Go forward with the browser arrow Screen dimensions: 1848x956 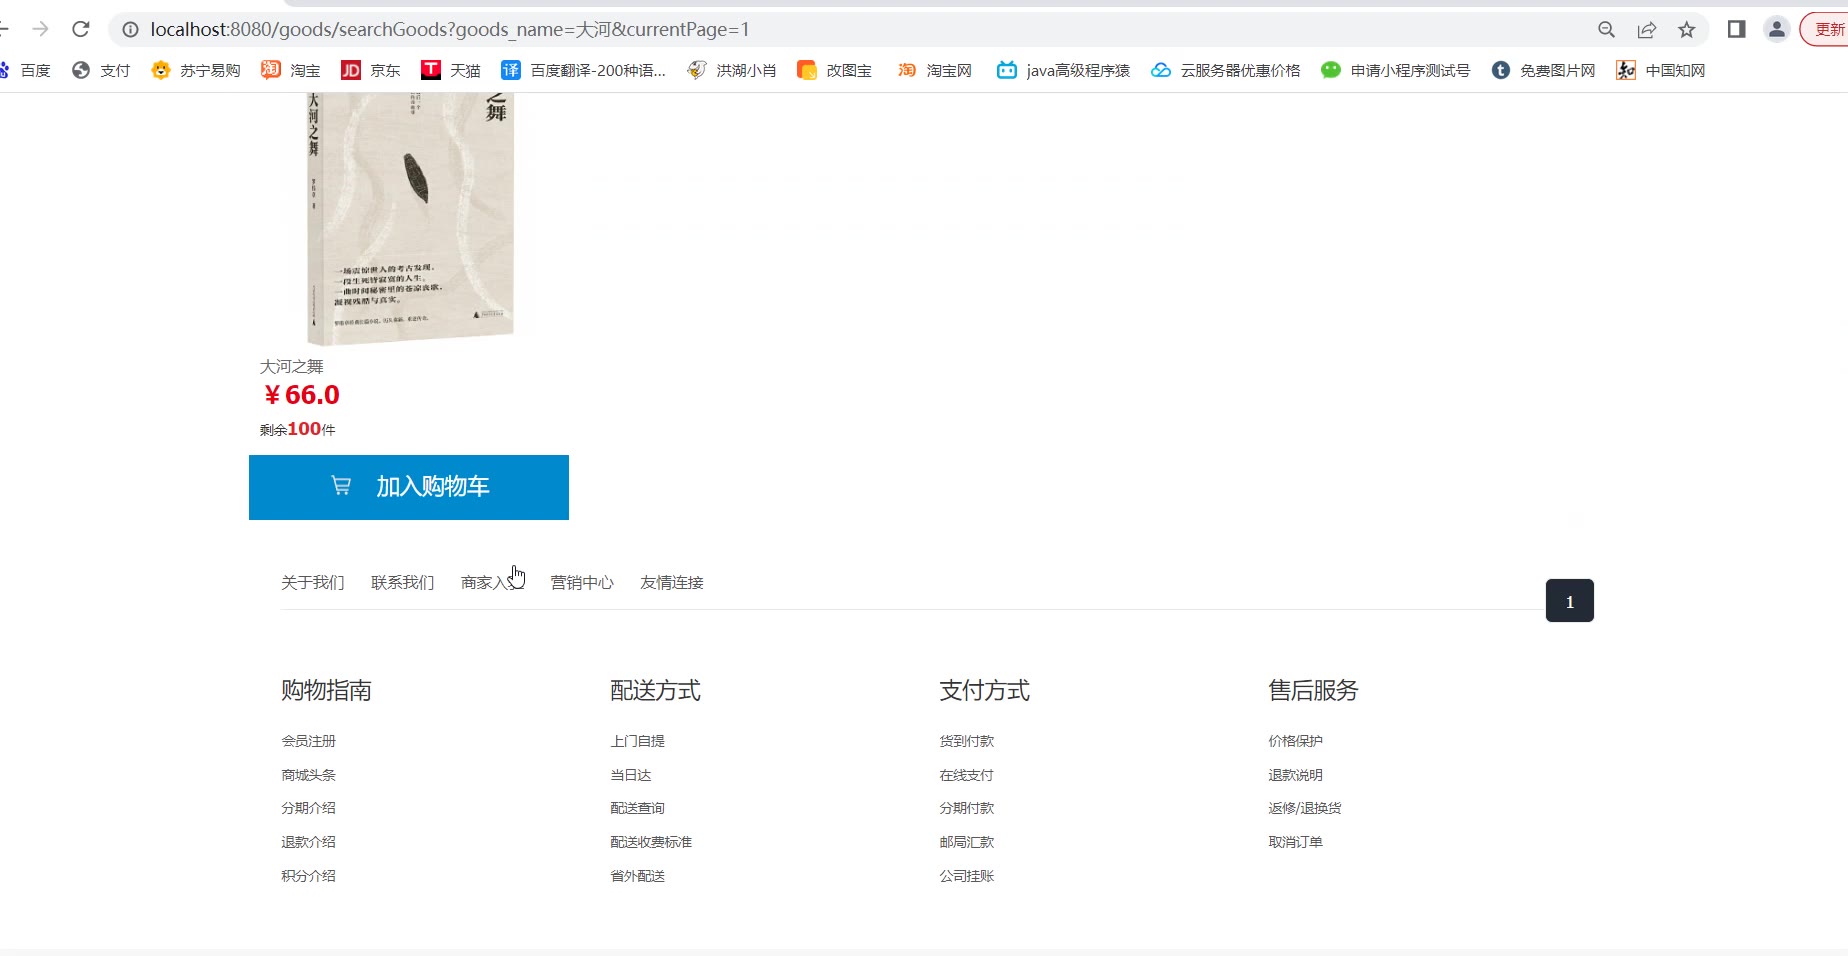40,29
